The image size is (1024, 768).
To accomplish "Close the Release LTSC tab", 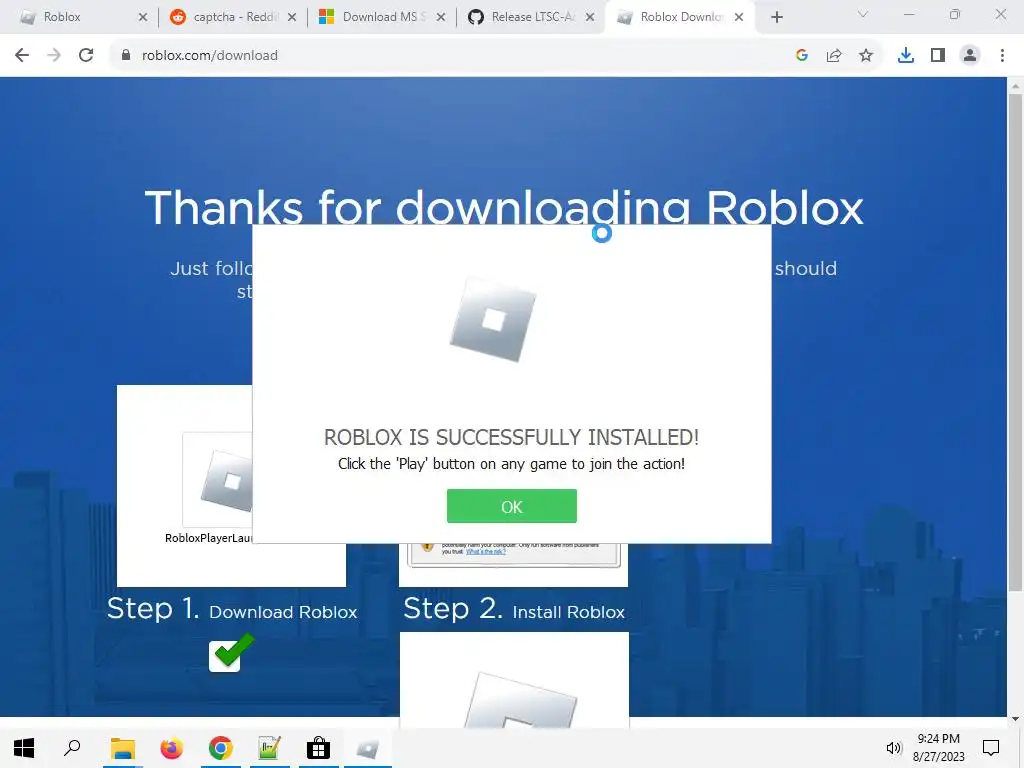I will tap(590, 17).
